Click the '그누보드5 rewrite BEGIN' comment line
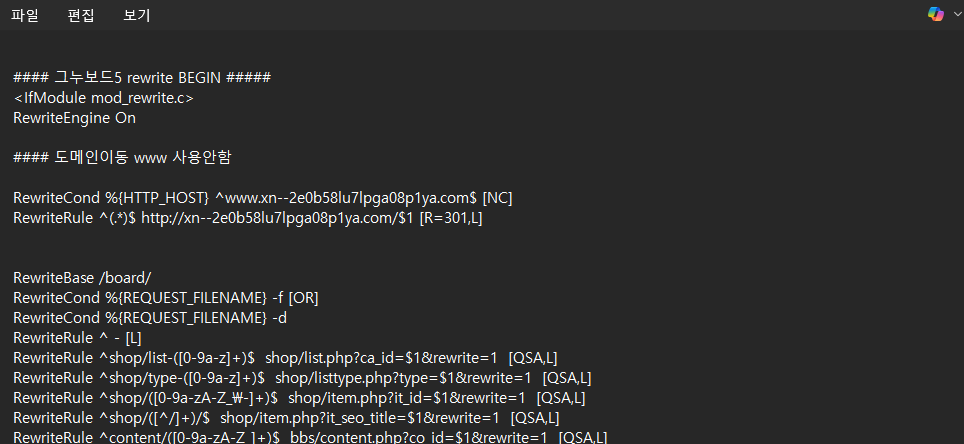Screen dimensions: 964x444 pyautogui.click(x=142, y=78)
